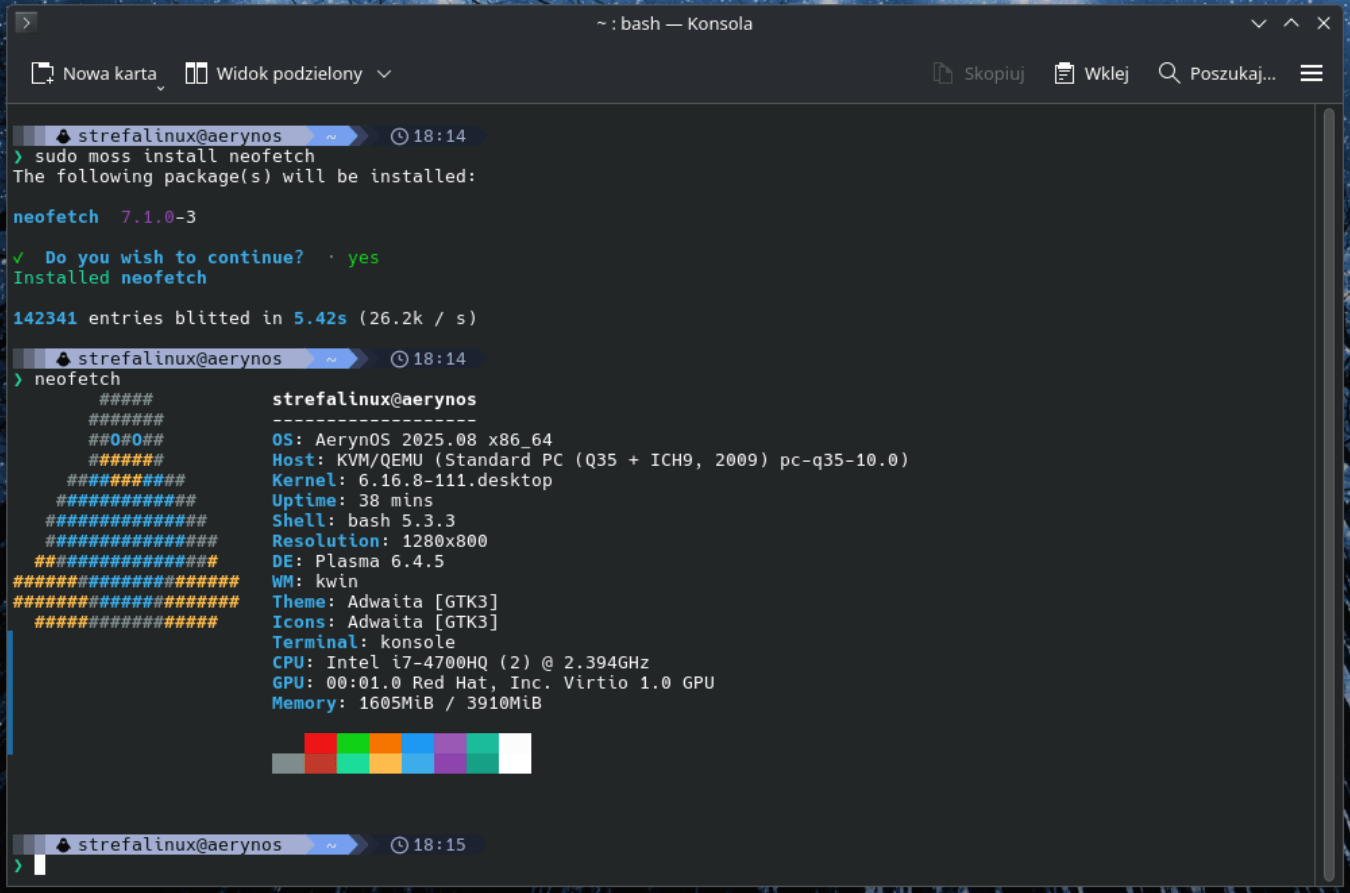This screenshot has width=1350, height=893.
Task: Click the Wklej clipboard paste icon
Action: pos(1064,73)
